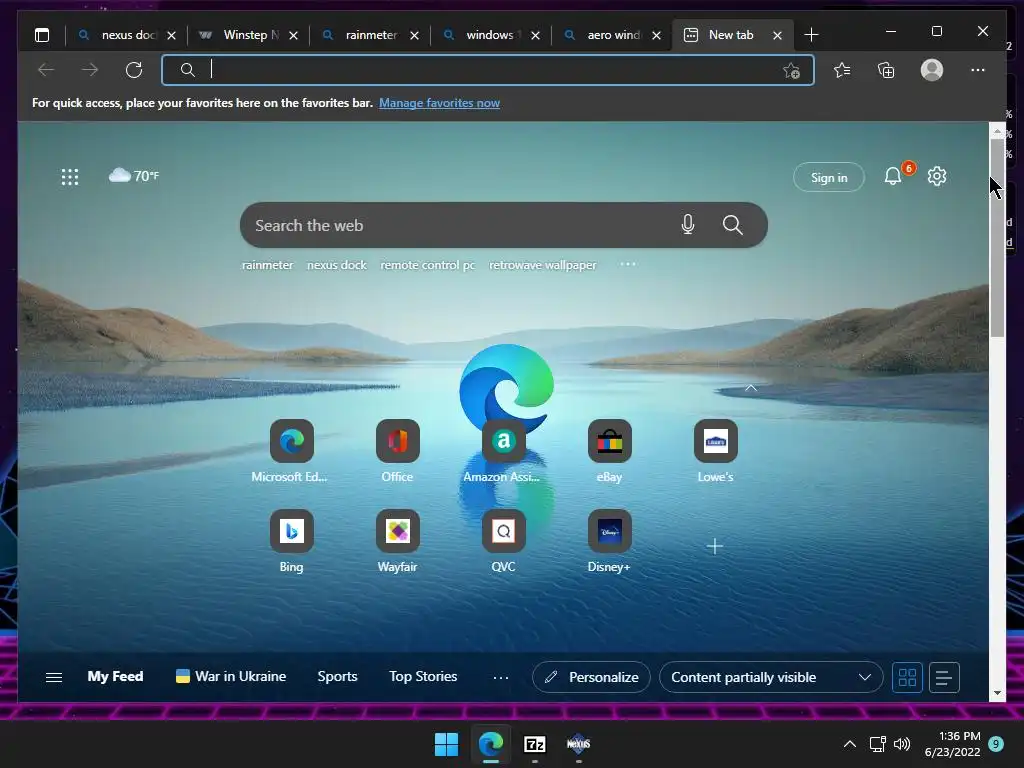Click the browser Refresh button
Image resolution: width=1024 pixels, height=768 pixels.
[134, 70]
